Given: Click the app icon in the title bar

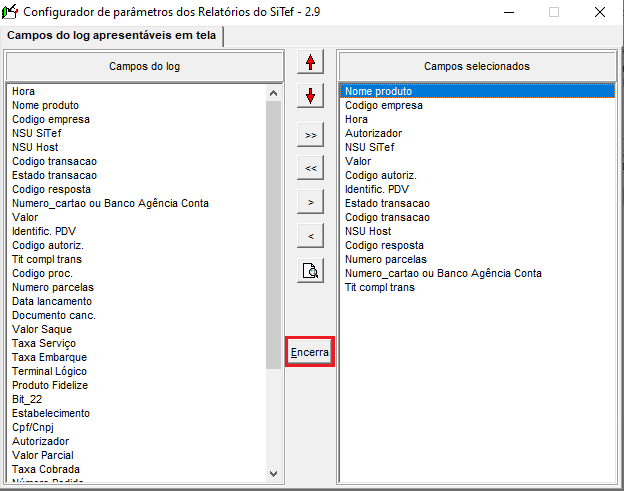Looking at the screenshot, I should click(x=10, y=12).
